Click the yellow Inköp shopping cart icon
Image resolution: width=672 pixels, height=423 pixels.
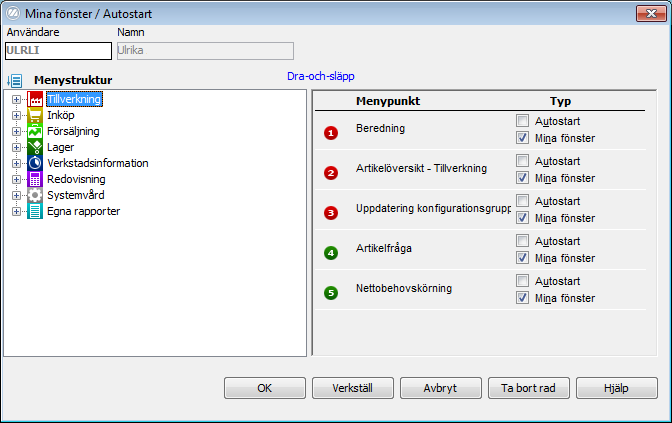(36, 115)
